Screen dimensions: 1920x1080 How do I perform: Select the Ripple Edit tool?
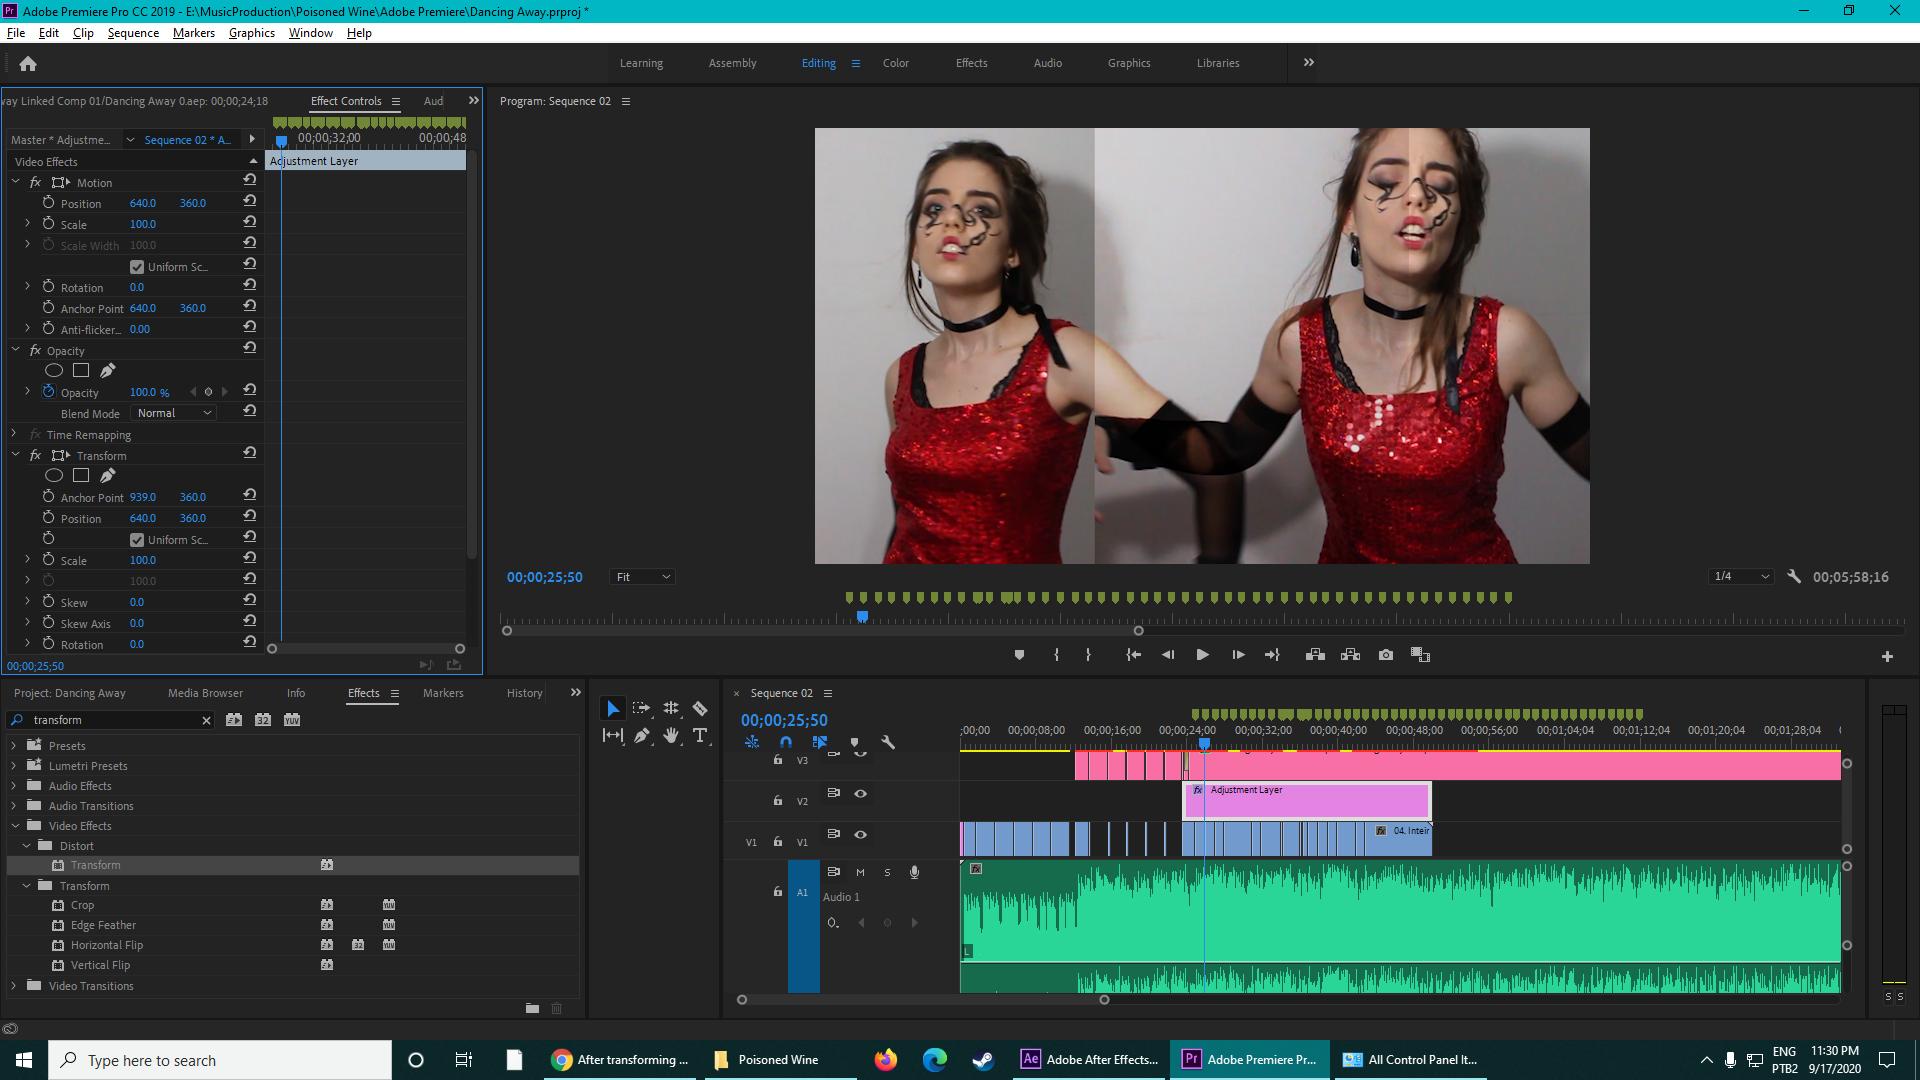pos(671,709)
